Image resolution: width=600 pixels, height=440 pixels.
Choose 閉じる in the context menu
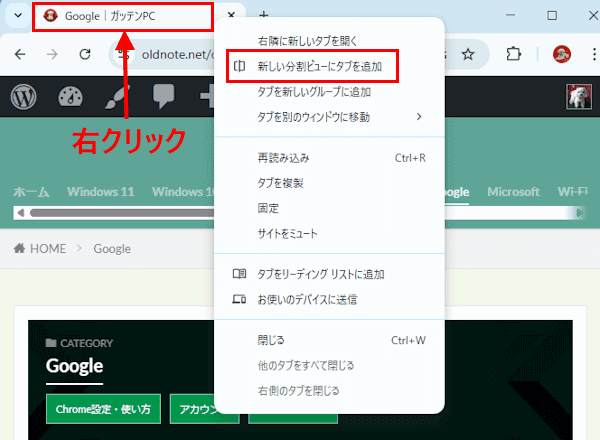pos(329,340)
